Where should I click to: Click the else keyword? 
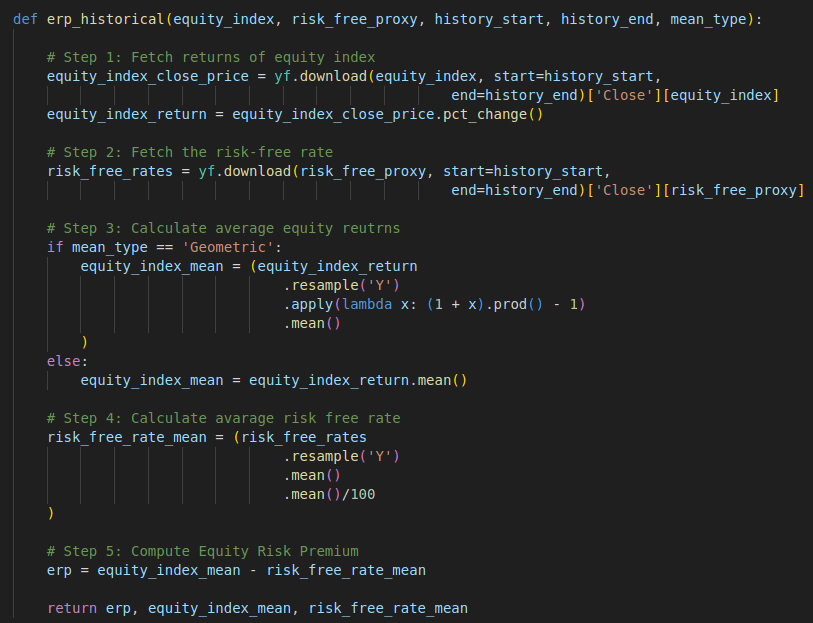click(x=63, y=361)
